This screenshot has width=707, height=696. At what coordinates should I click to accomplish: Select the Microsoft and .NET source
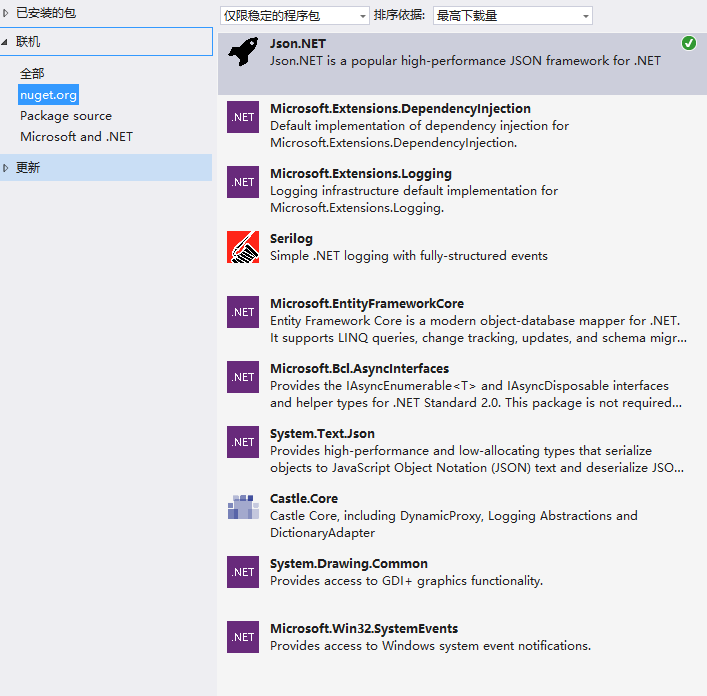pos(77,137)
